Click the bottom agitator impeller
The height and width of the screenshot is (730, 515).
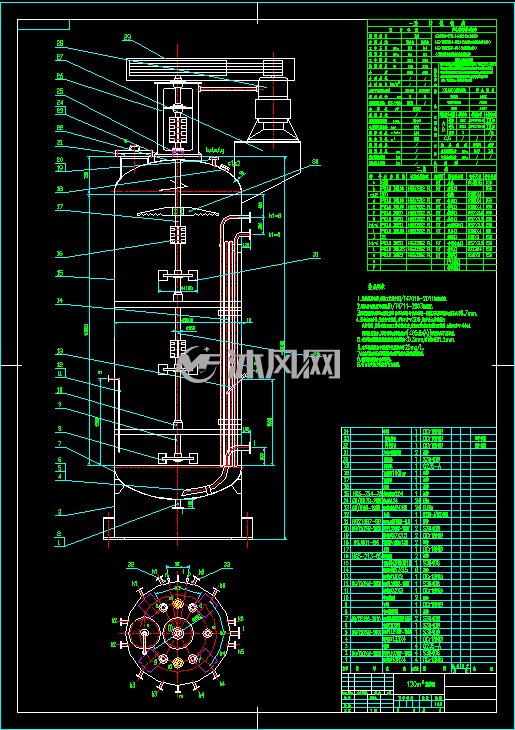[x=177, y=458]
